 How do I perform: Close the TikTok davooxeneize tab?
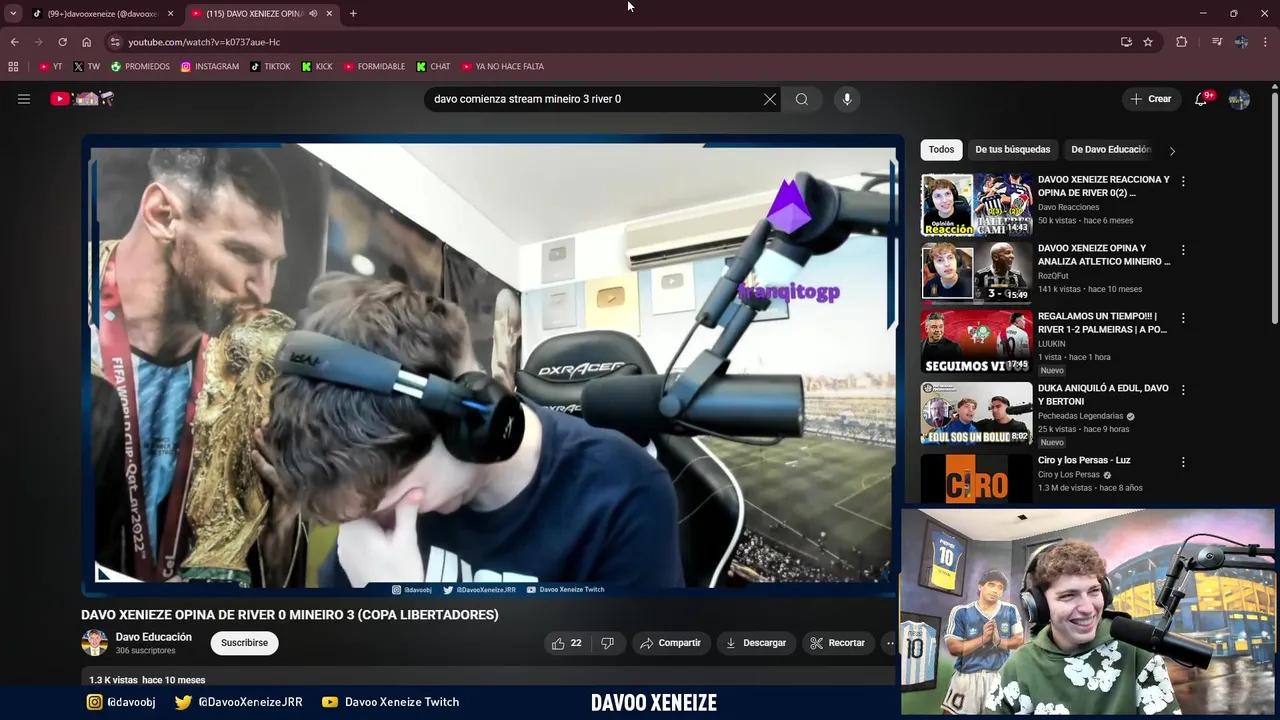click(x=170, y=13)
